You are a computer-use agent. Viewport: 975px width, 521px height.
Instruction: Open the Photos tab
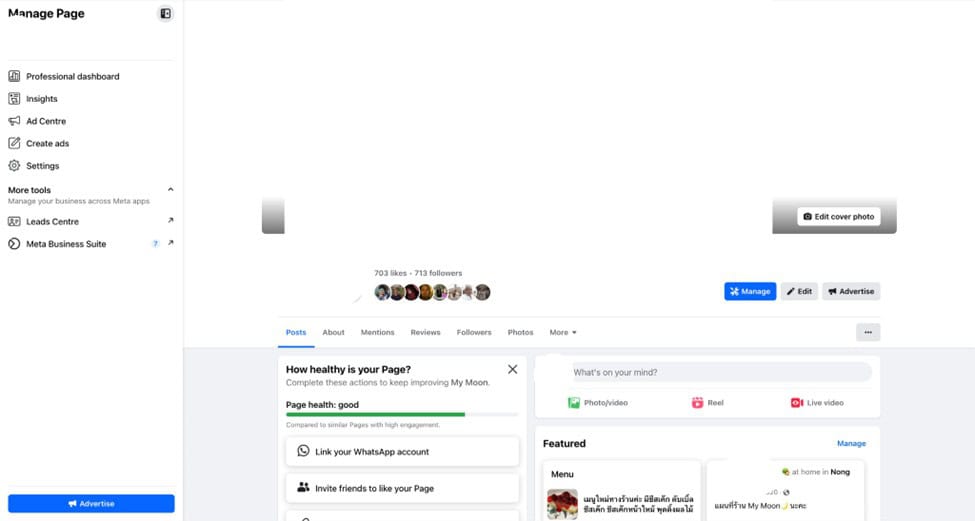pos(520,333)
